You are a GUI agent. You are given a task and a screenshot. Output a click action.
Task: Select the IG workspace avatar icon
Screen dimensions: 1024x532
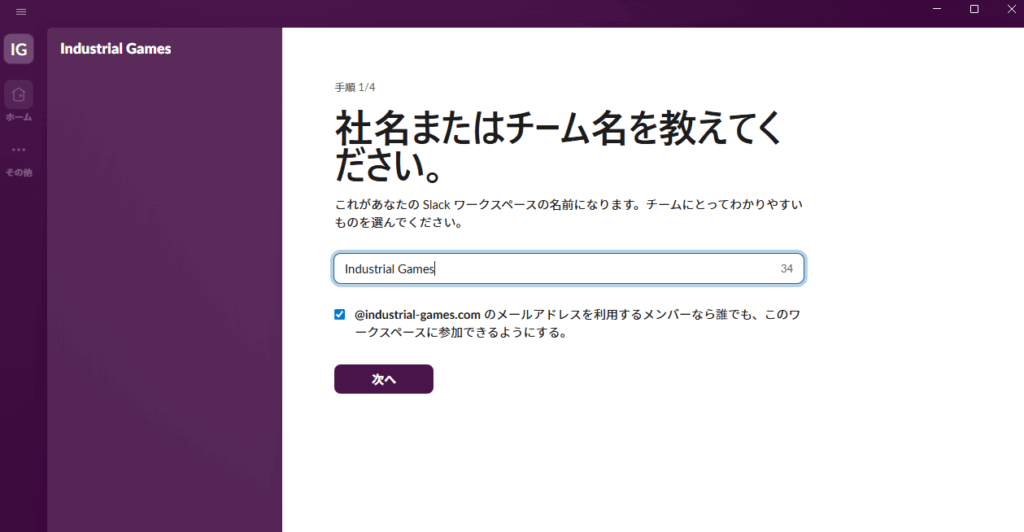(19, 49)
